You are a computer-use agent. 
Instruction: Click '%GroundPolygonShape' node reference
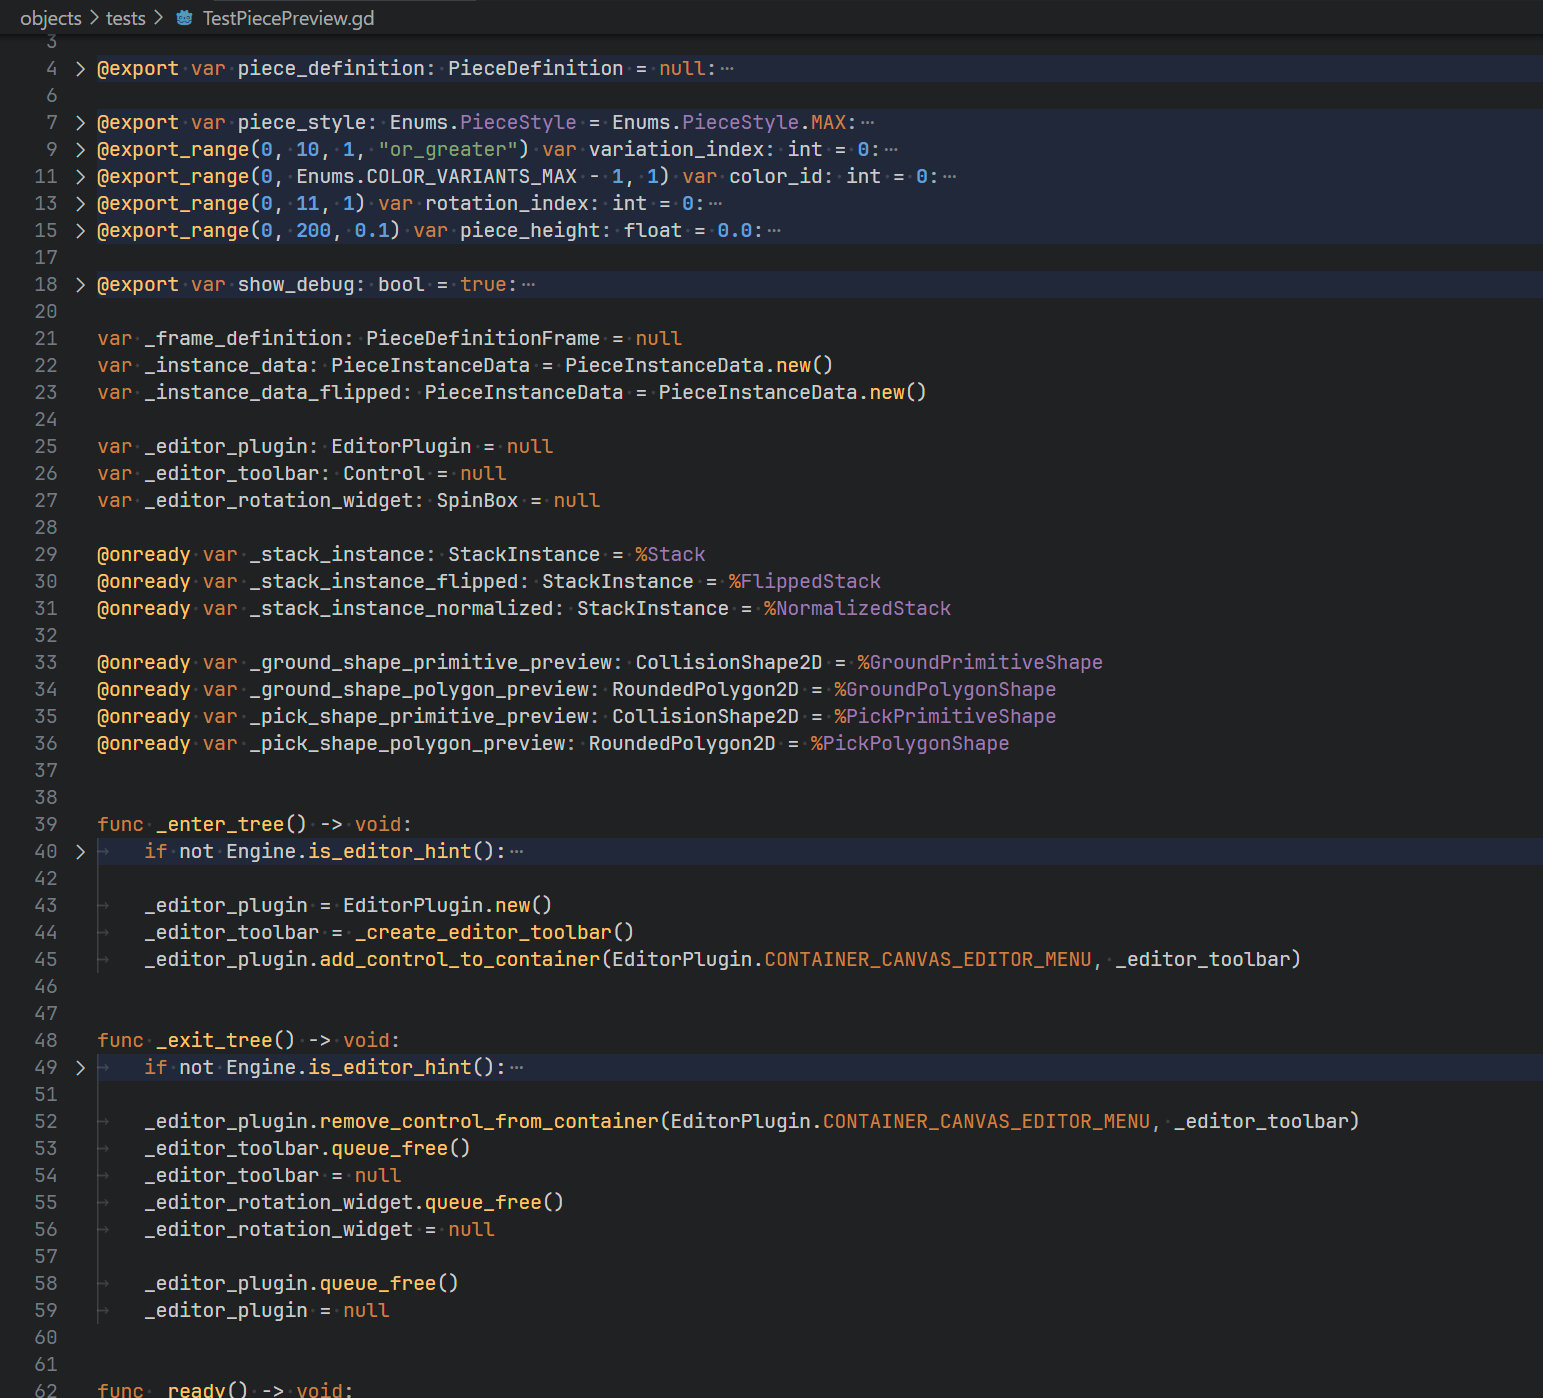click(945, 690)
